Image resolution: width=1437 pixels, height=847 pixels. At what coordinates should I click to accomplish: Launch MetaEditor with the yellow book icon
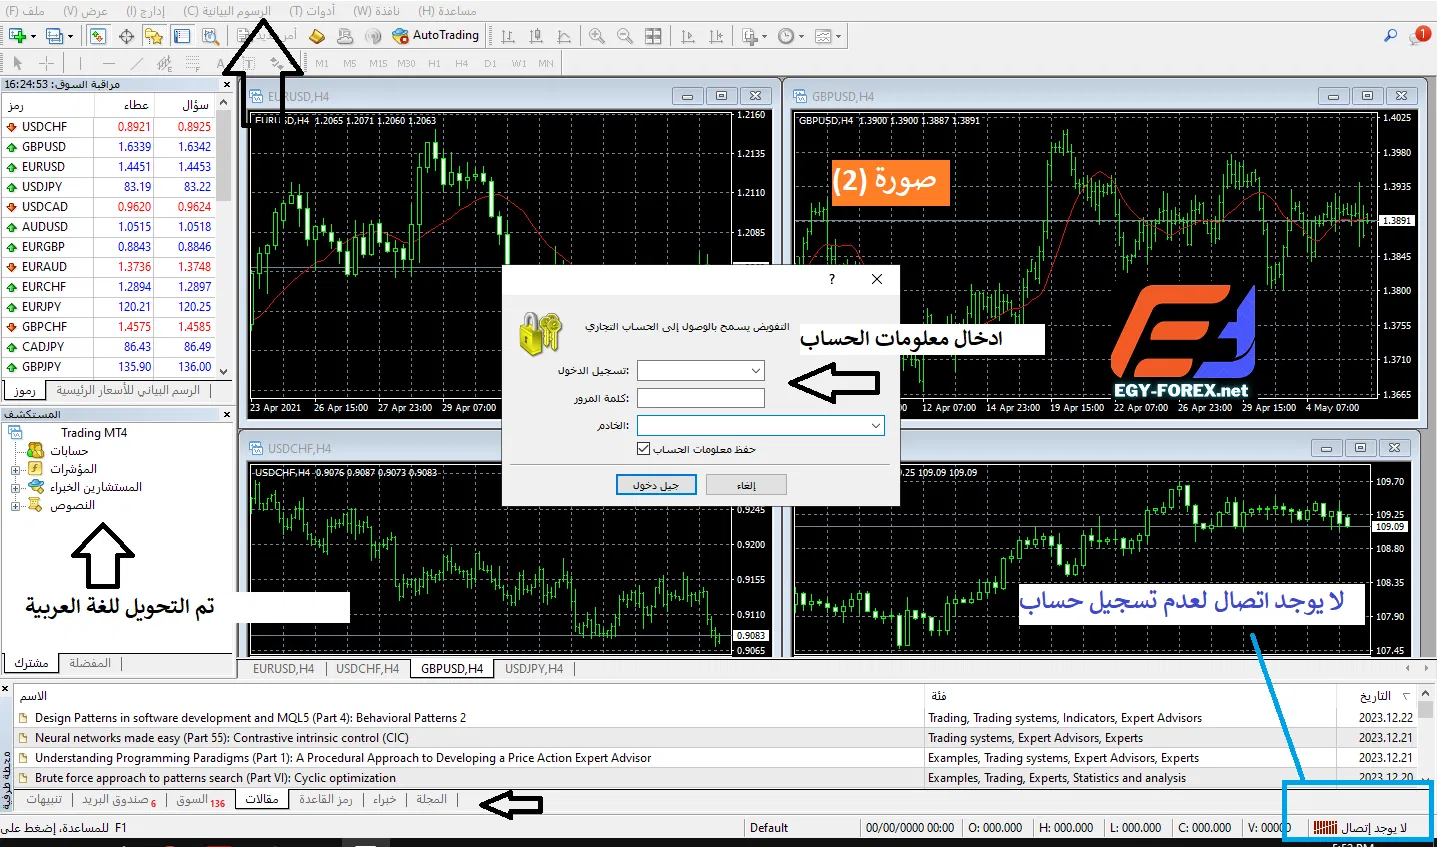(316, 36)
